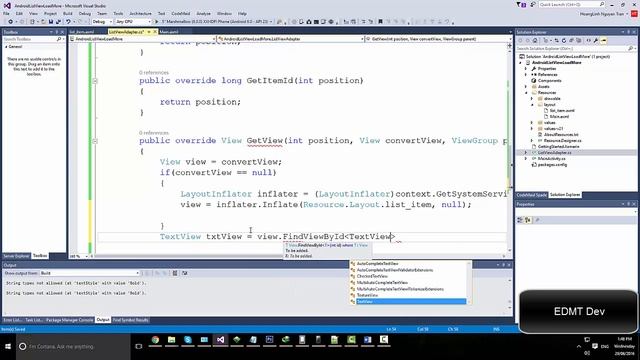Expand the Assets folder
640x360 pixels.
pos(526,87)
